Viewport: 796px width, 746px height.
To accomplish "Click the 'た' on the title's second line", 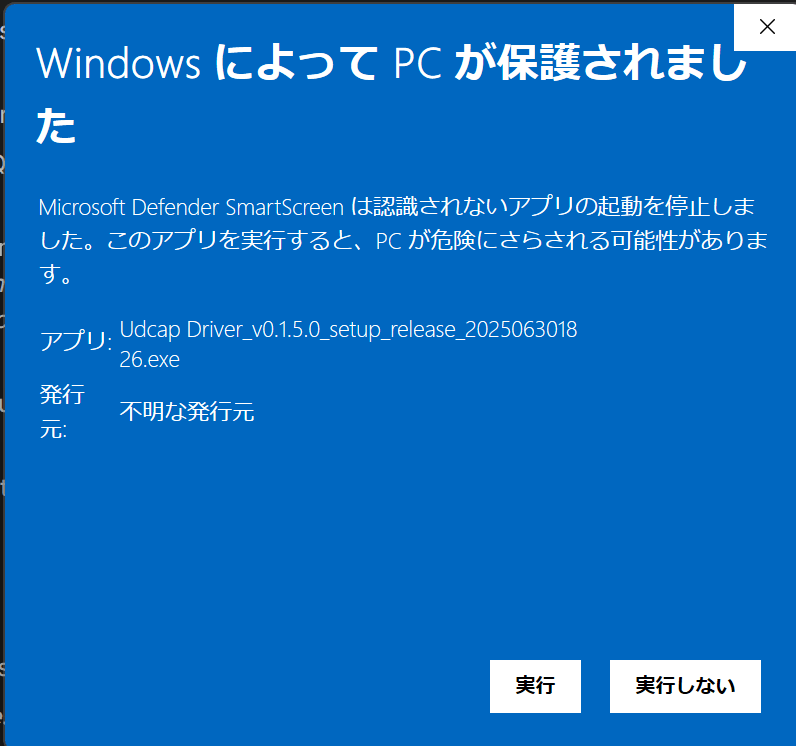I will click(x=56, y=126).
